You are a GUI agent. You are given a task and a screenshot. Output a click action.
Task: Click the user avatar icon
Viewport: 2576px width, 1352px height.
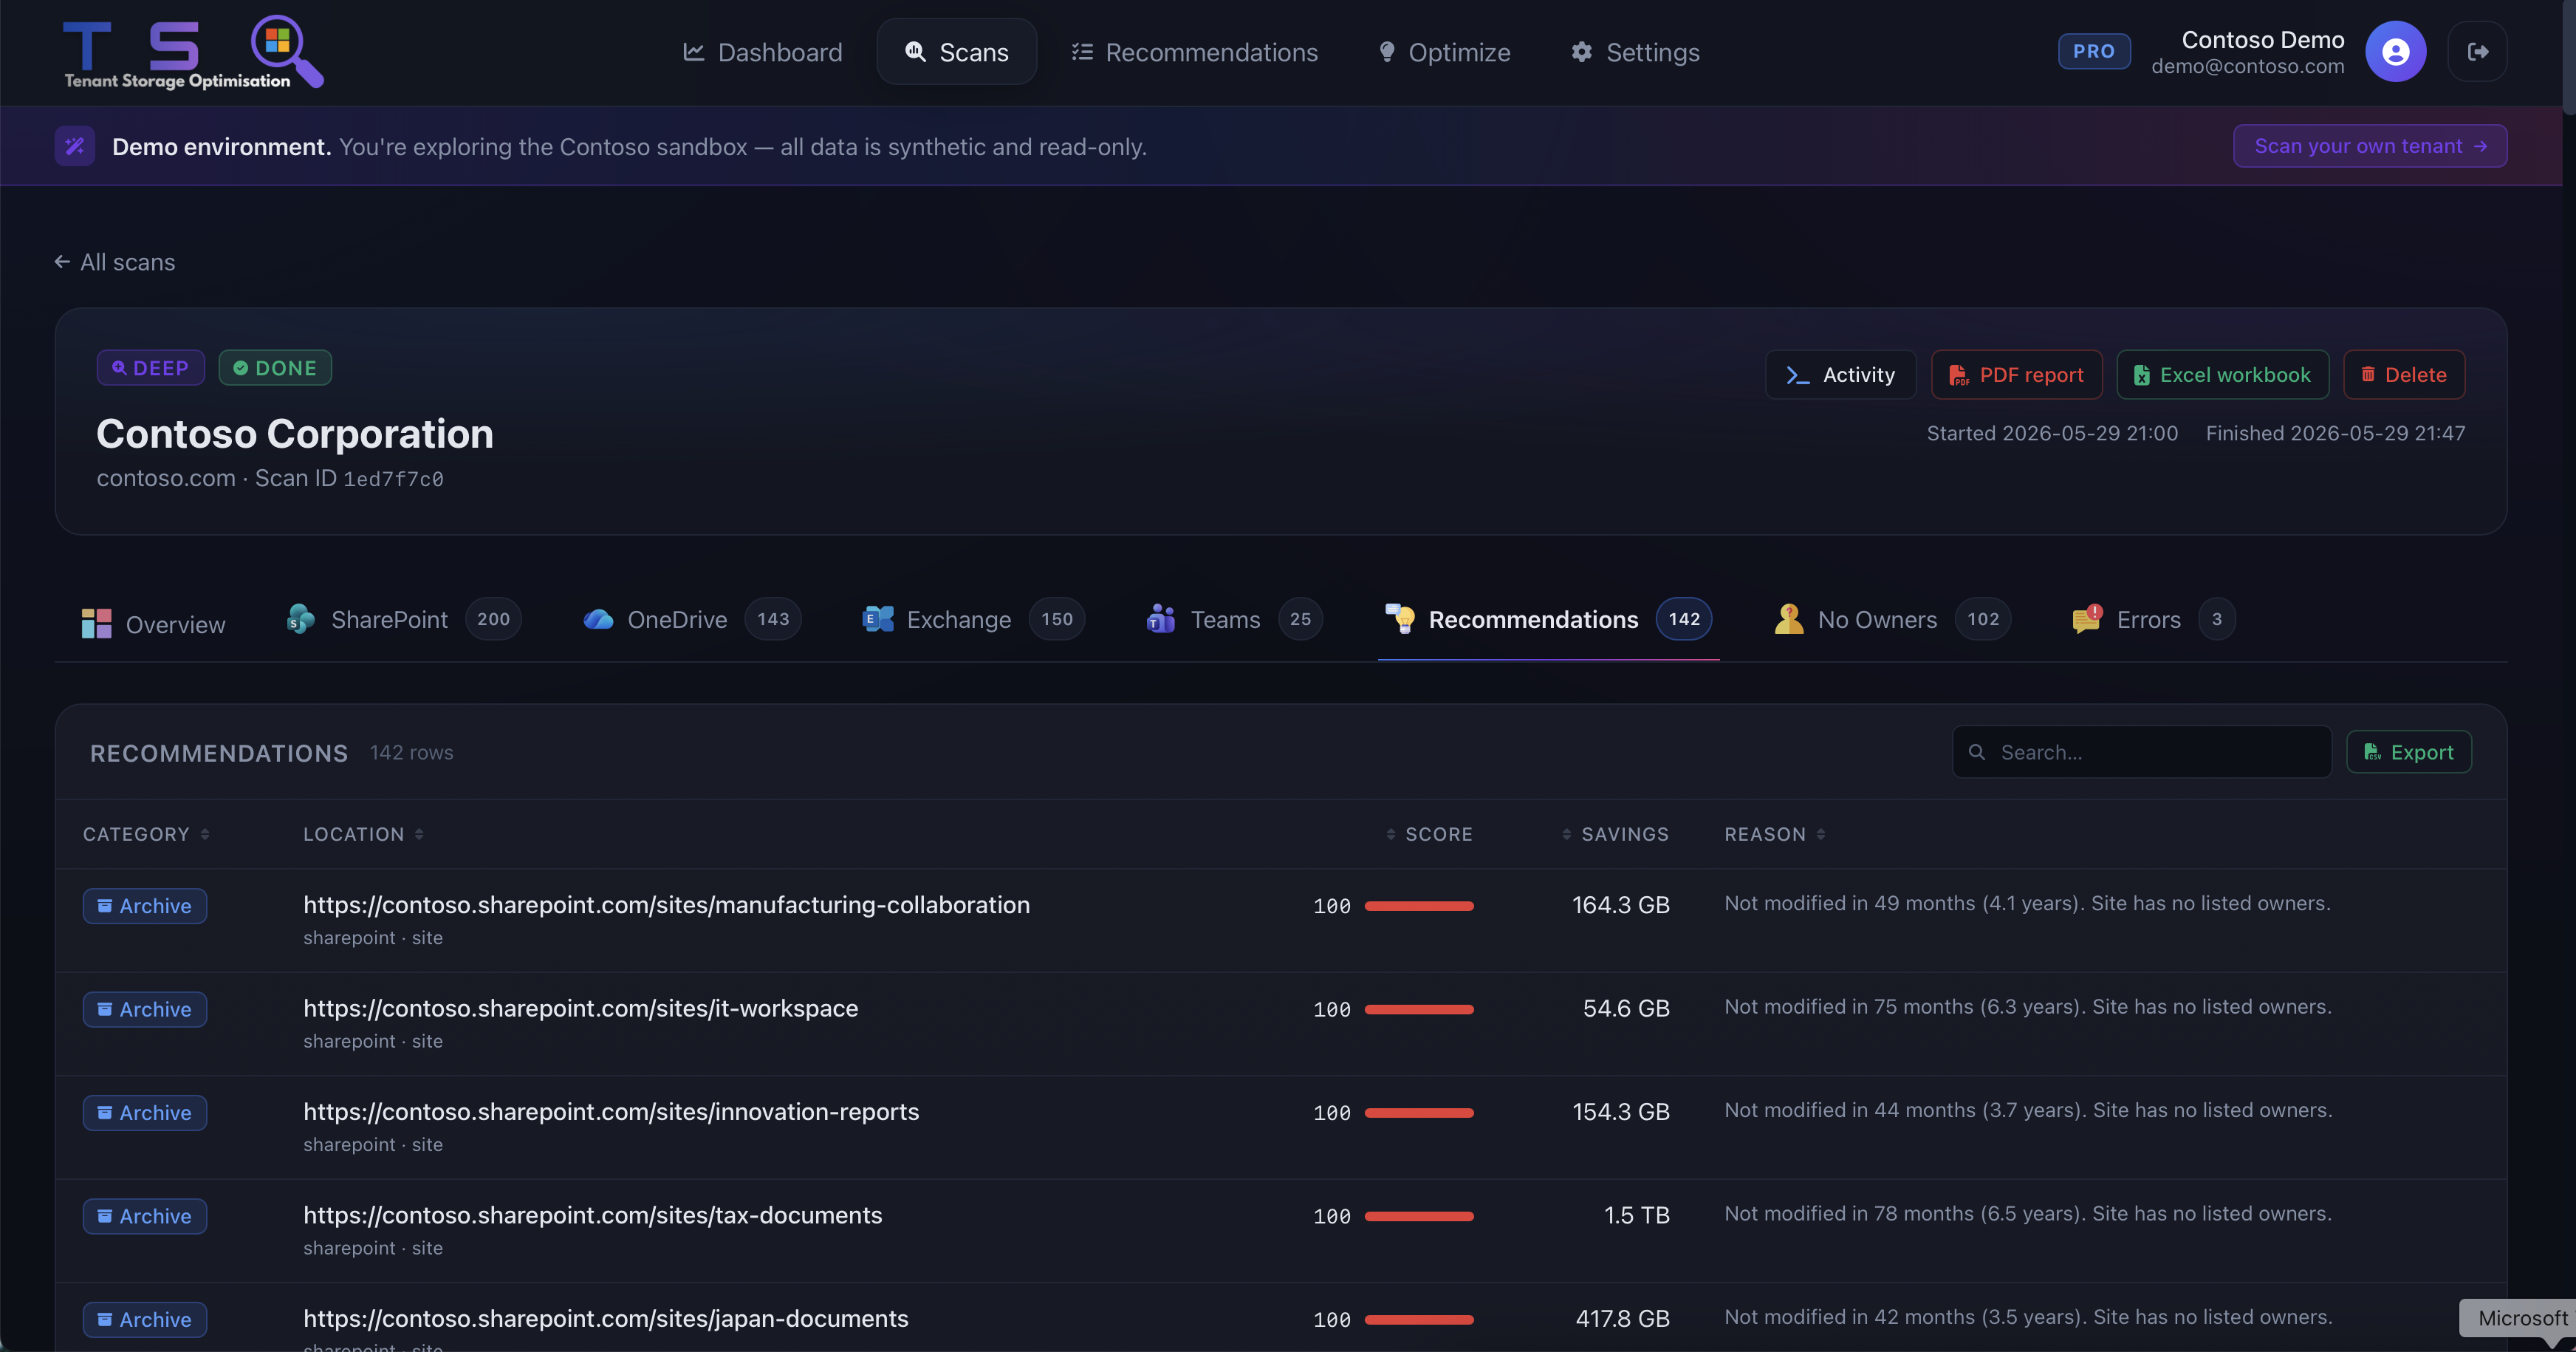pyautogui.click(x=2395, y=52)
